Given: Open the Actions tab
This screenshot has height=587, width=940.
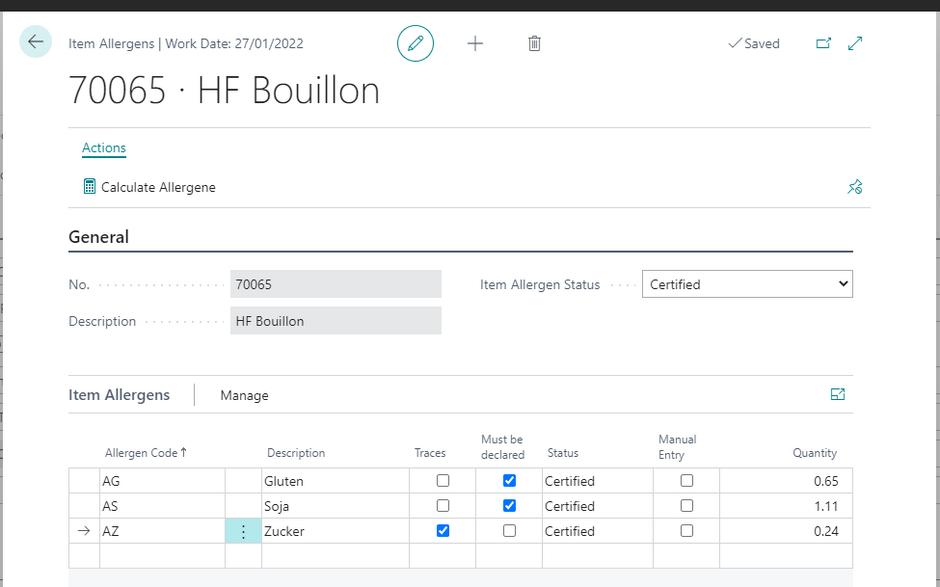Looking at the screenshot, I should (x=104, y=148).
